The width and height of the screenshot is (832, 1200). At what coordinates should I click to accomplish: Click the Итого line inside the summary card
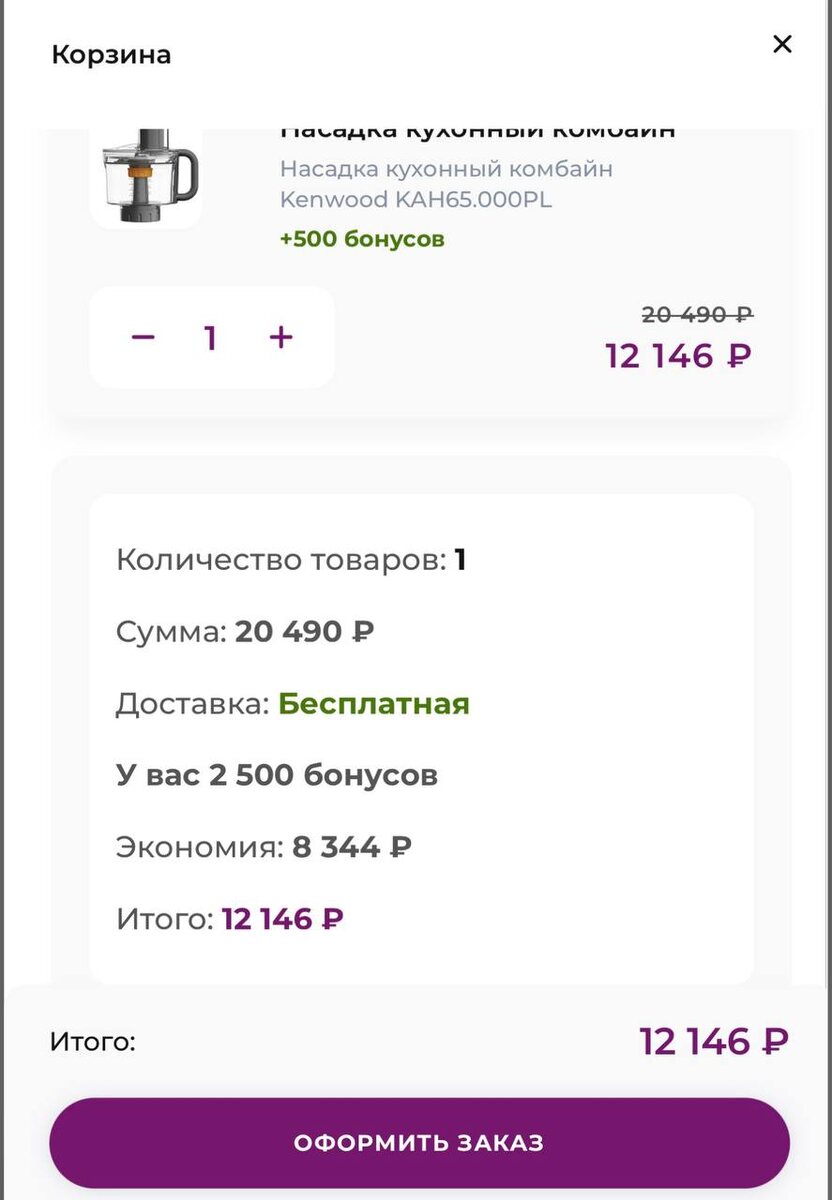[x=230, y=918]
